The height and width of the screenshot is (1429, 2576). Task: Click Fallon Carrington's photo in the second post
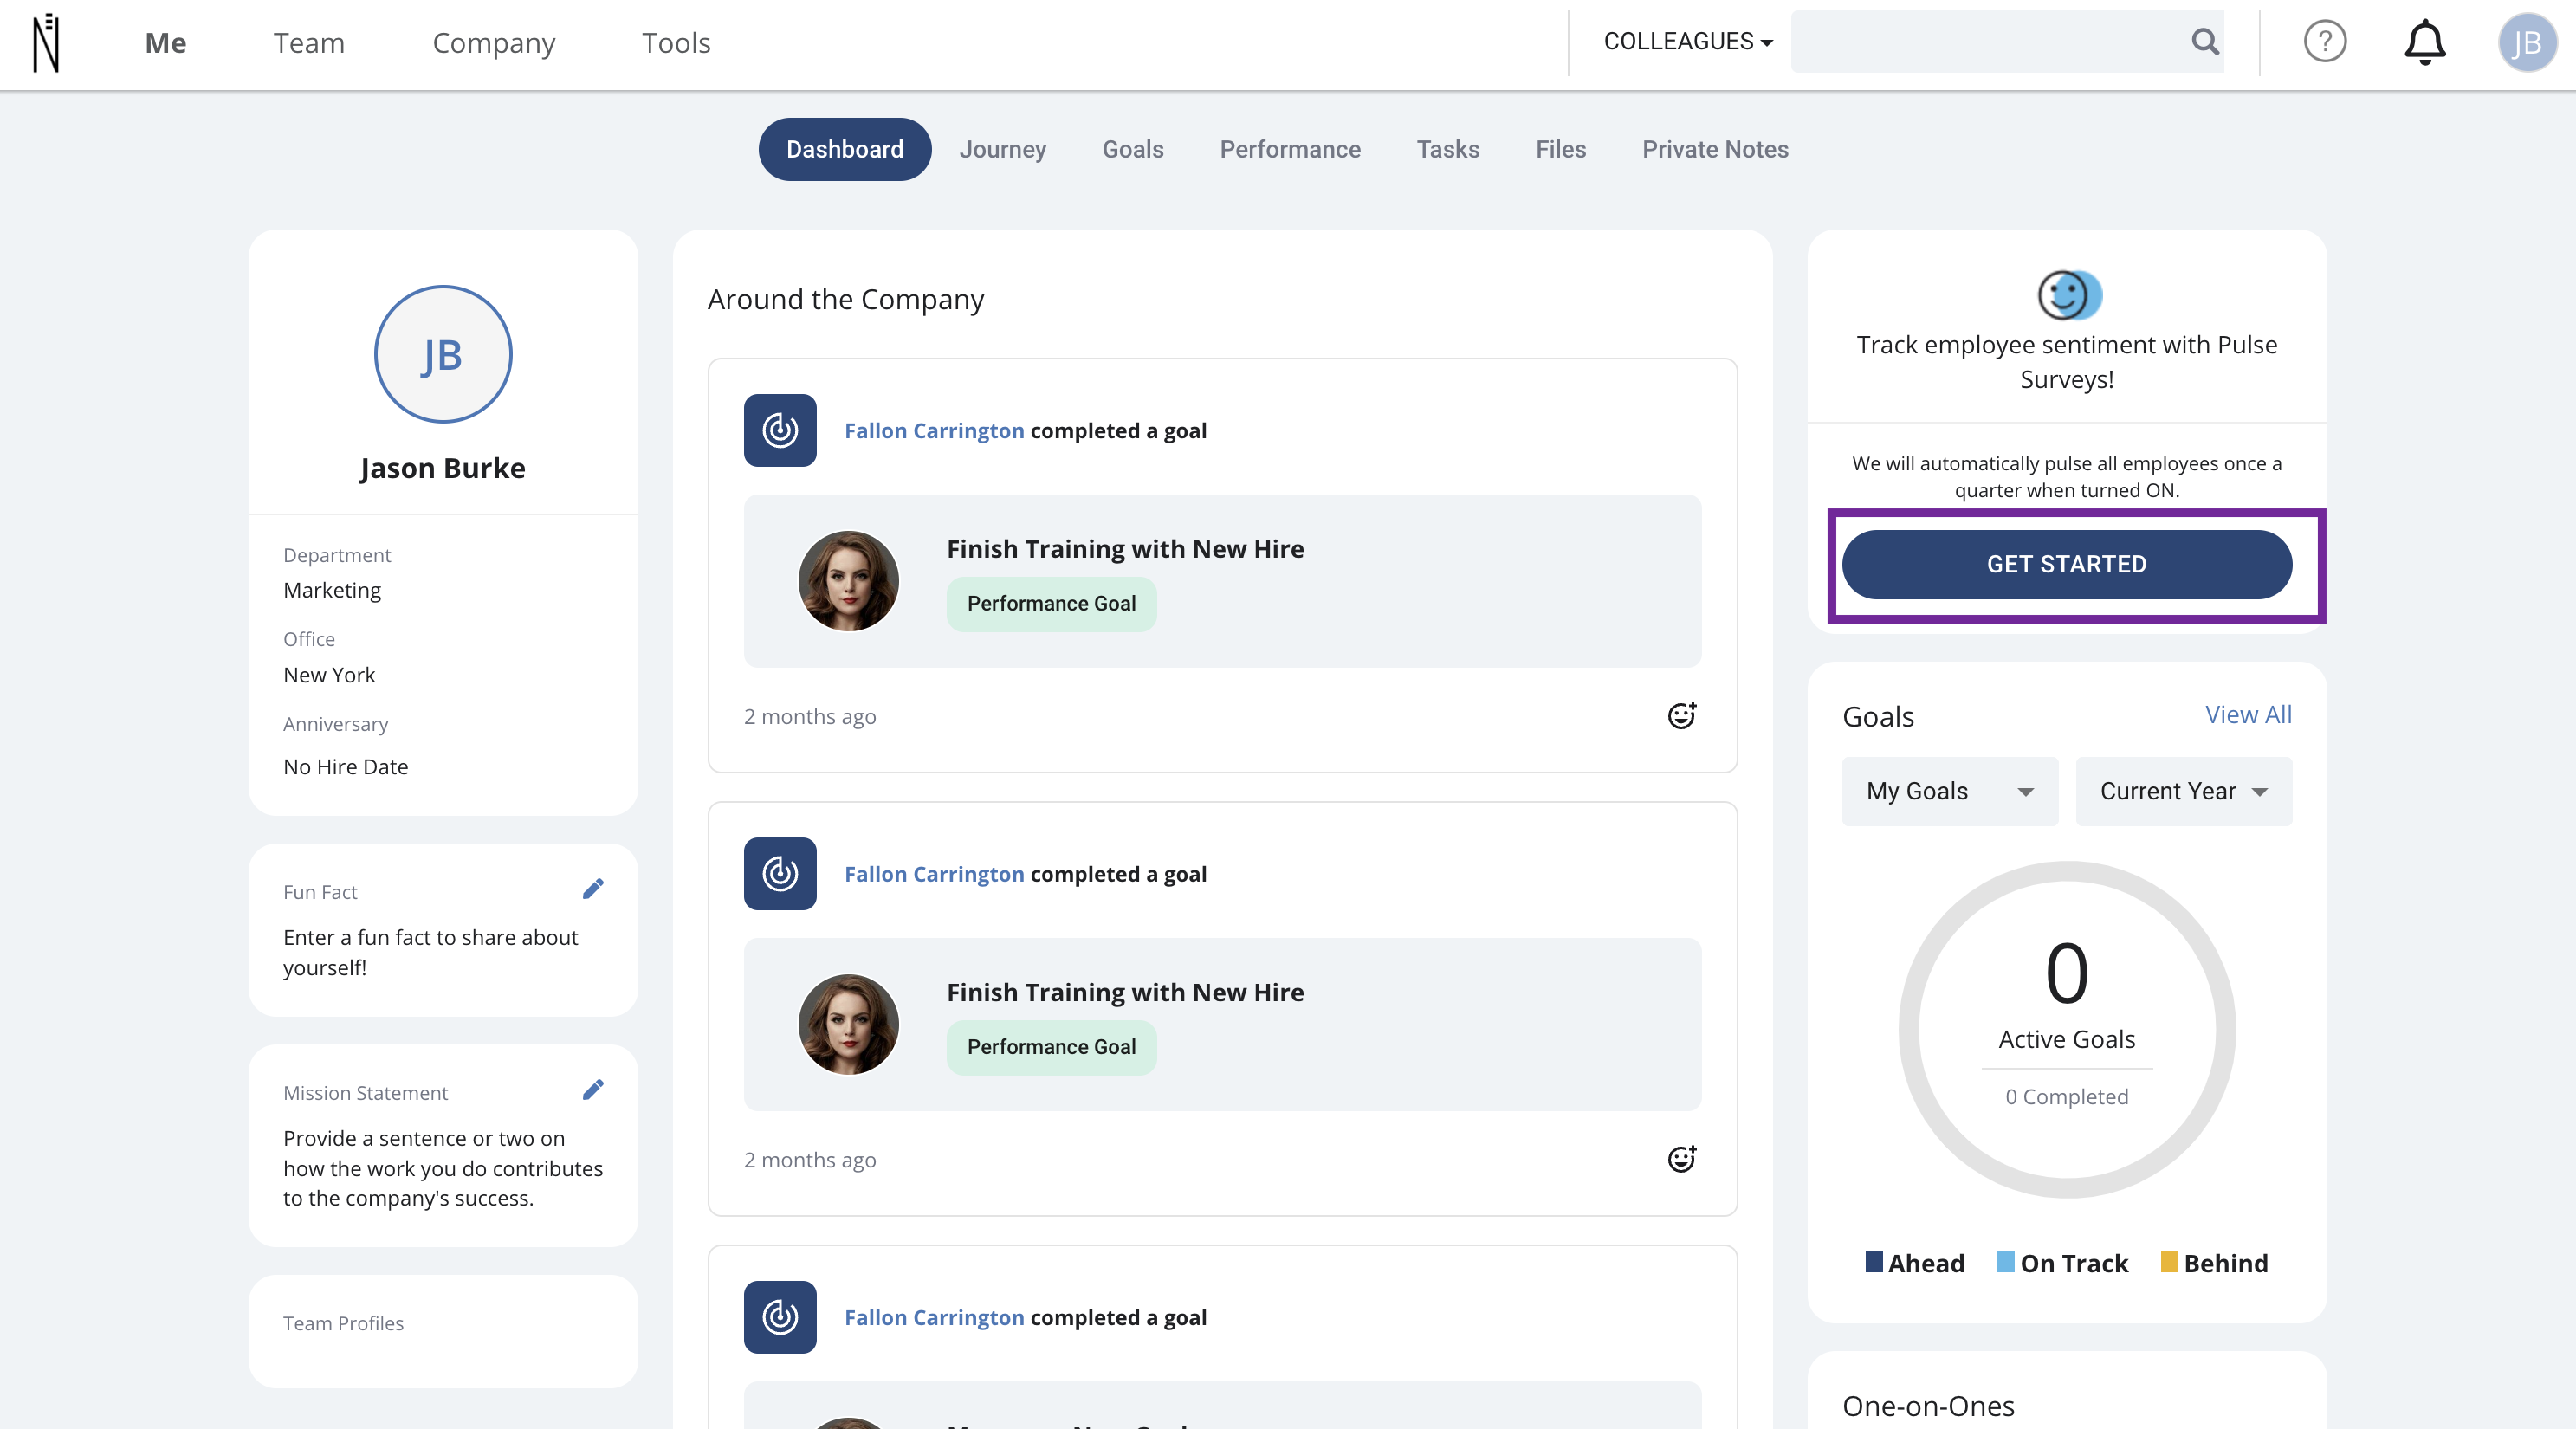(x=849, y=1025)
